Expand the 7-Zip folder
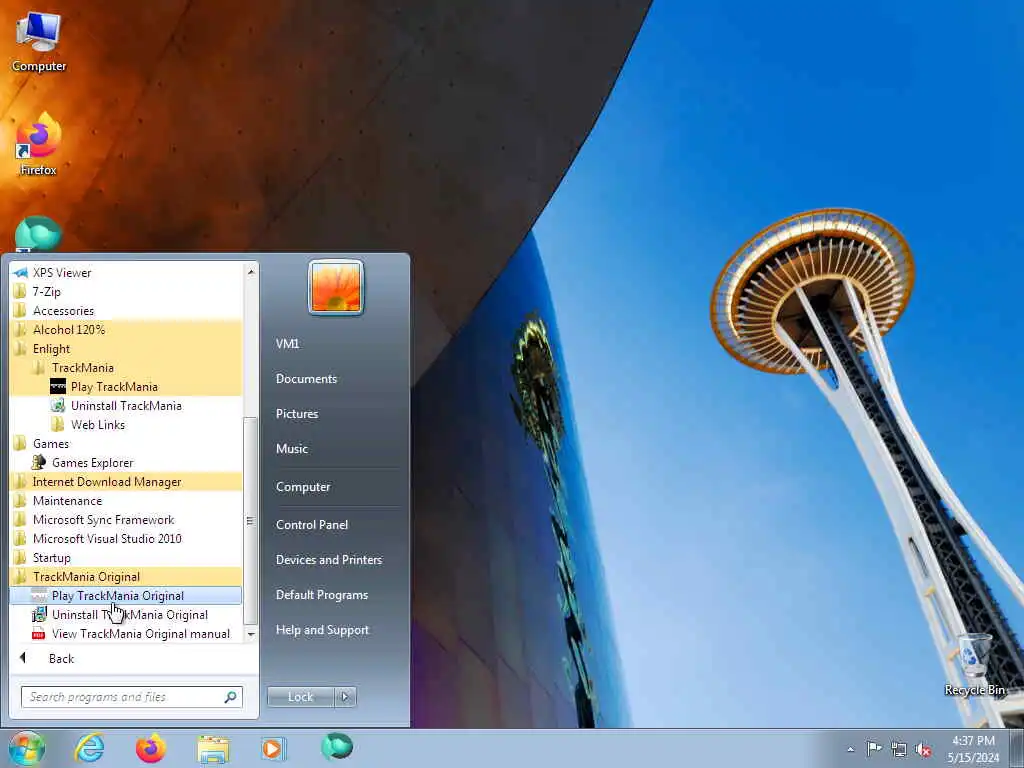This screenshot has width=1024, height=768. (x=127, y=291)
